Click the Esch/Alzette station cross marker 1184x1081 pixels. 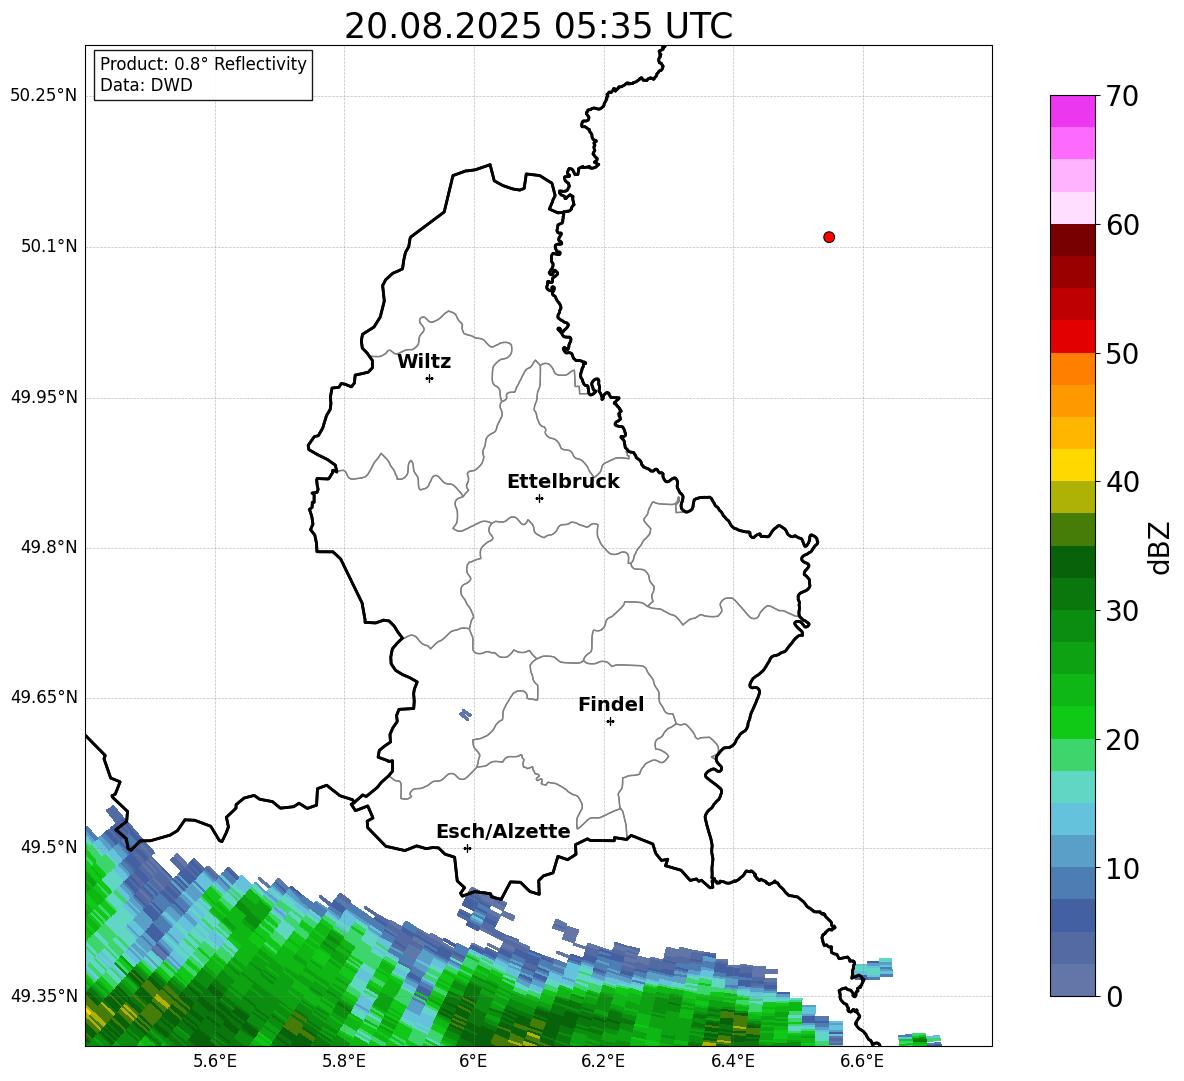[467, 848]
